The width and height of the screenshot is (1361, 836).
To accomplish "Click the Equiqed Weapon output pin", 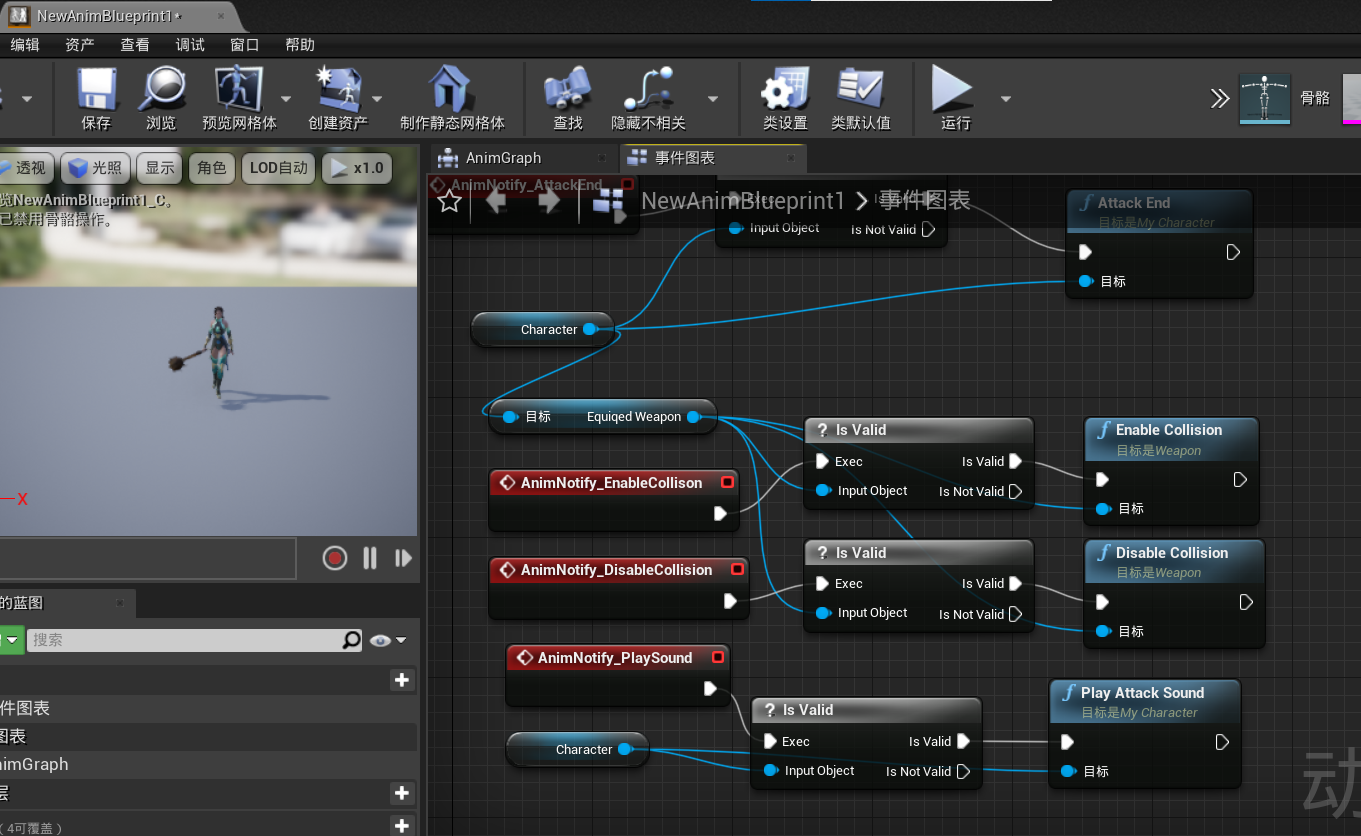I will click(x=695, y=417).
